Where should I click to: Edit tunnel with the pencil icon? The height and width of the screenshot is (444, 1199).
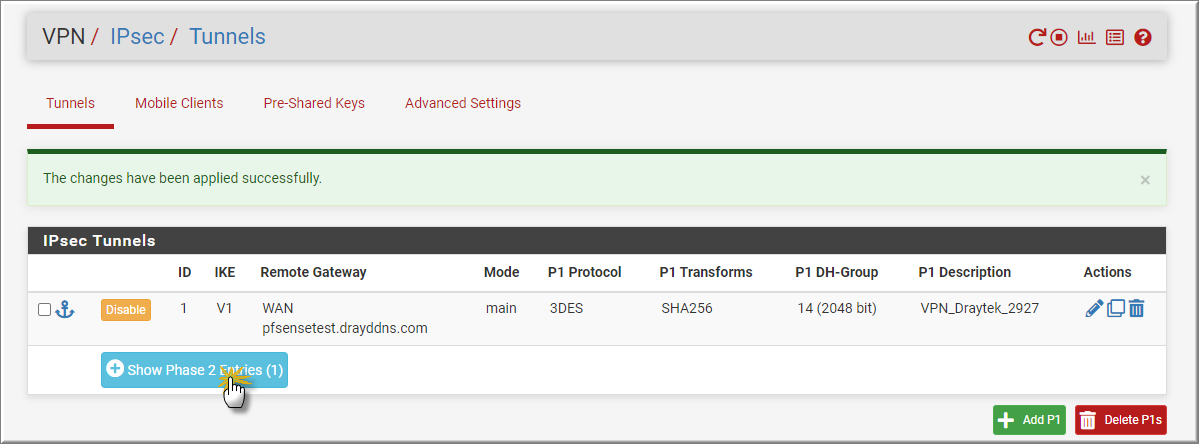coord(1094,309)
